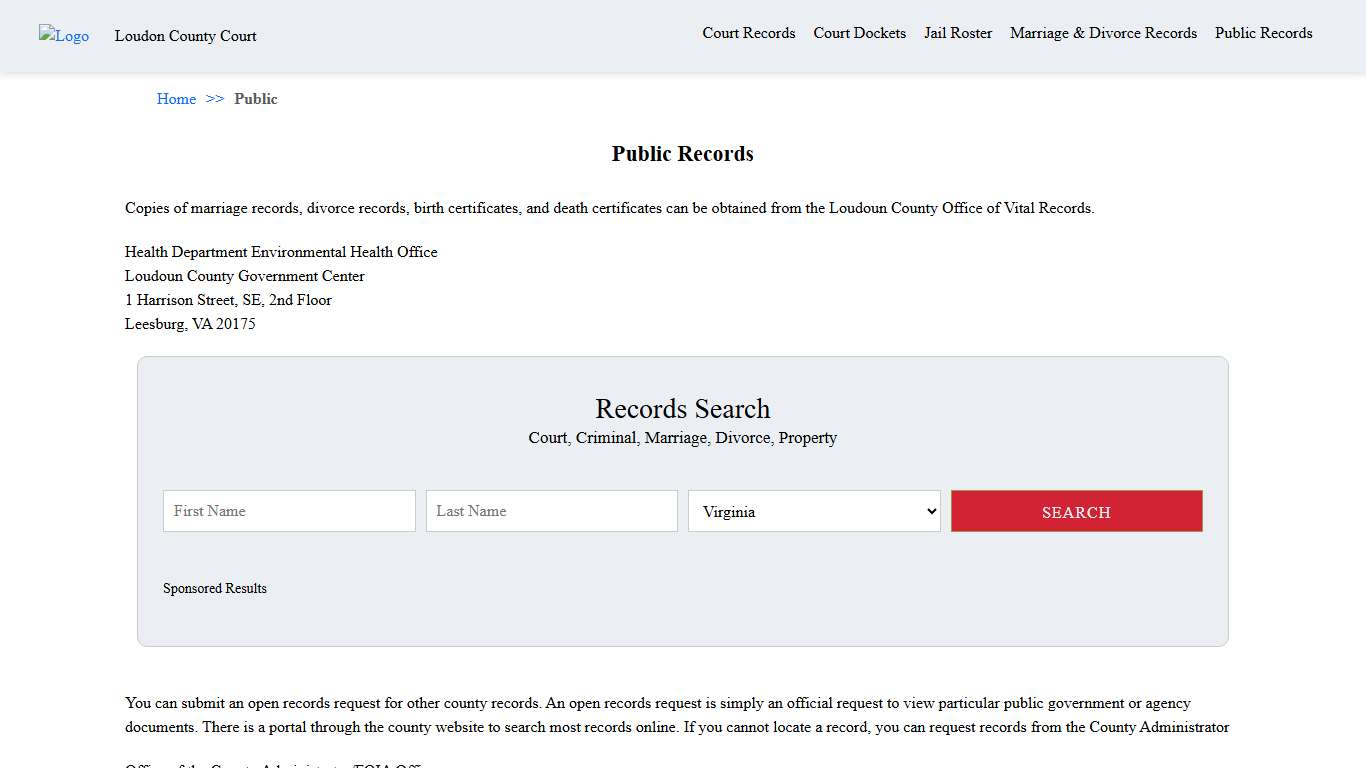Click the red SEARCH button
1366x768 pixels.
1076,511
